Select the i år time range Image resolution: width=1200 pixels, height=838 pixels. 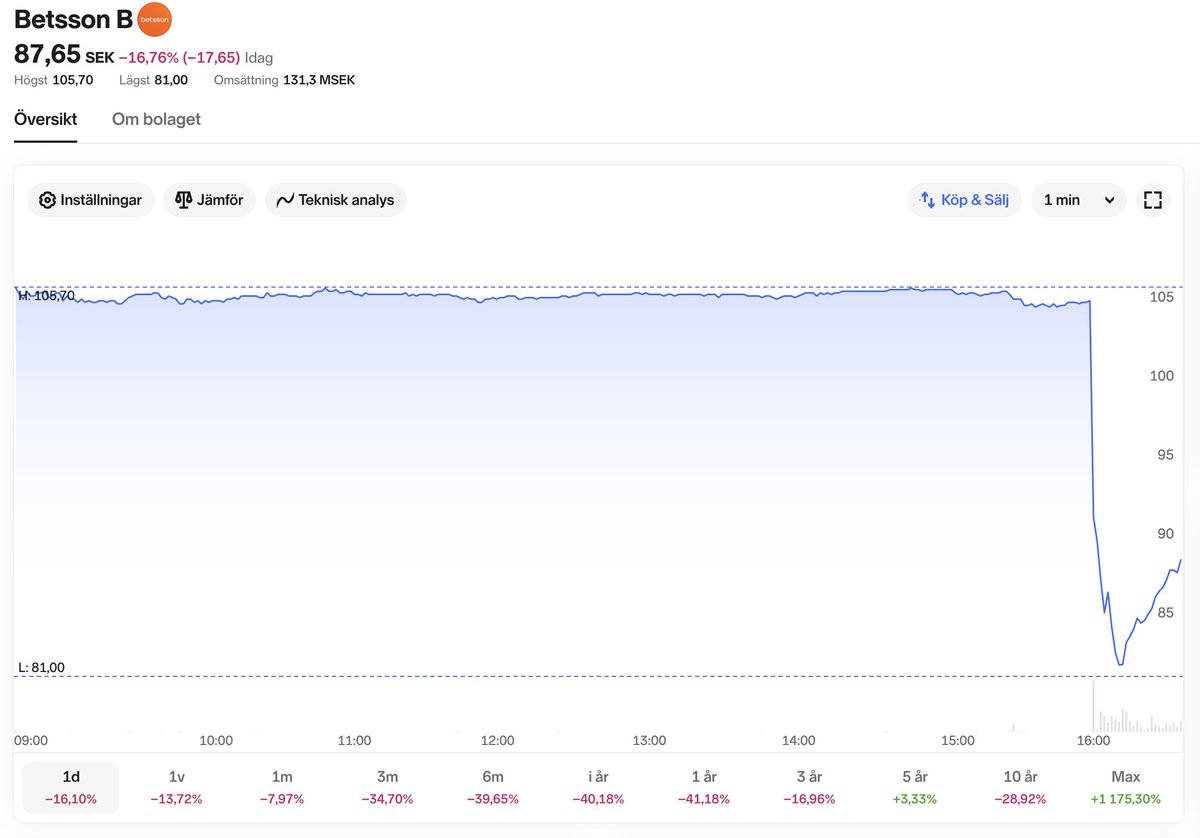598,787
